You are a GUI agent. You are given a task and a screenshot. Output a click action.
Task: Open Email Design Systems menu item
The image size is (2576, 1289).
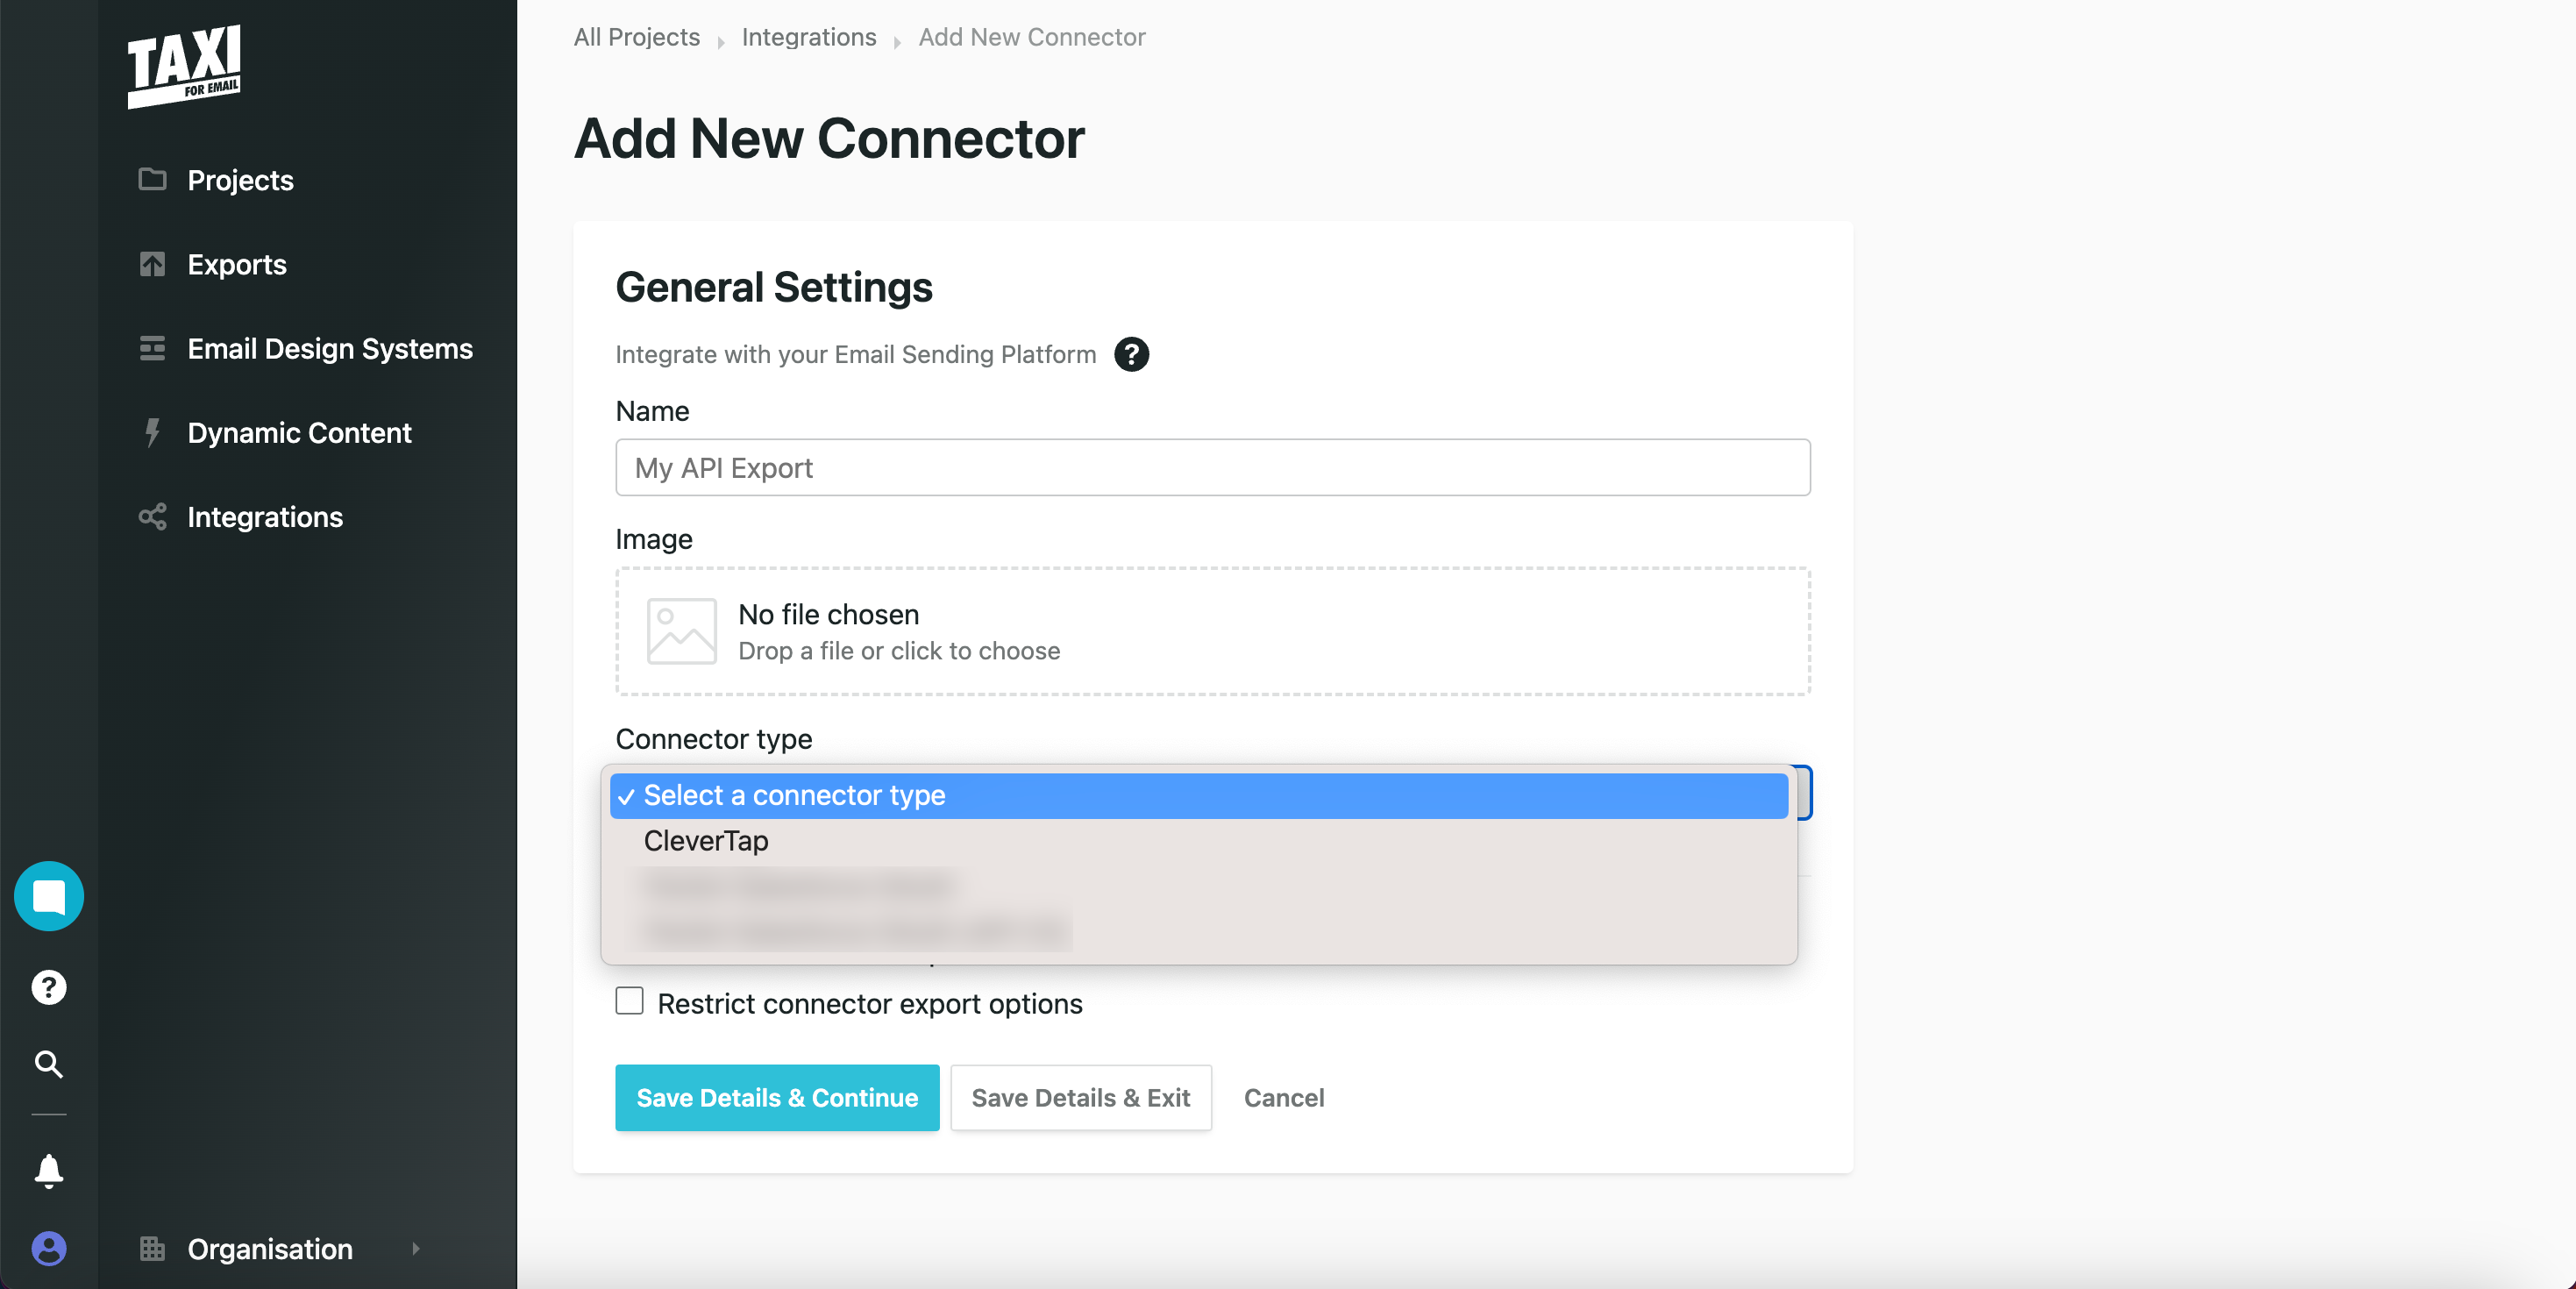pos(330,348)
